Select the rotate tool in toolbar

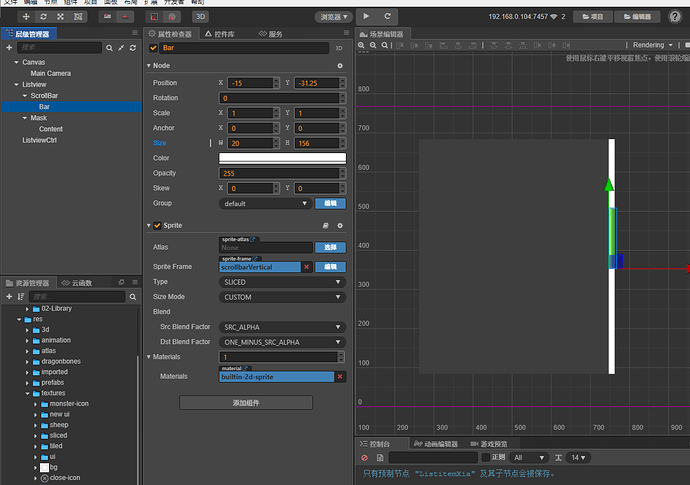click(x=43, y=17)
